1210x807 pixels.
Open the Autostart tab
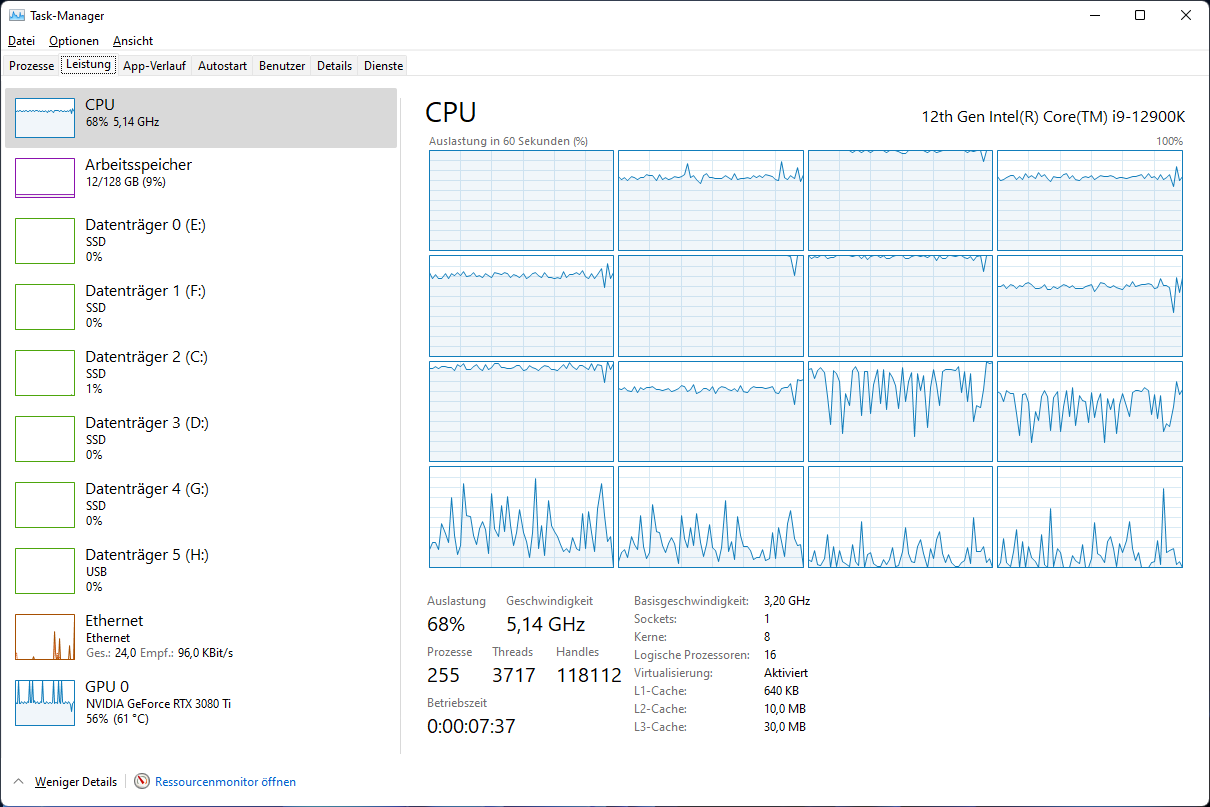tap(221, 64)
